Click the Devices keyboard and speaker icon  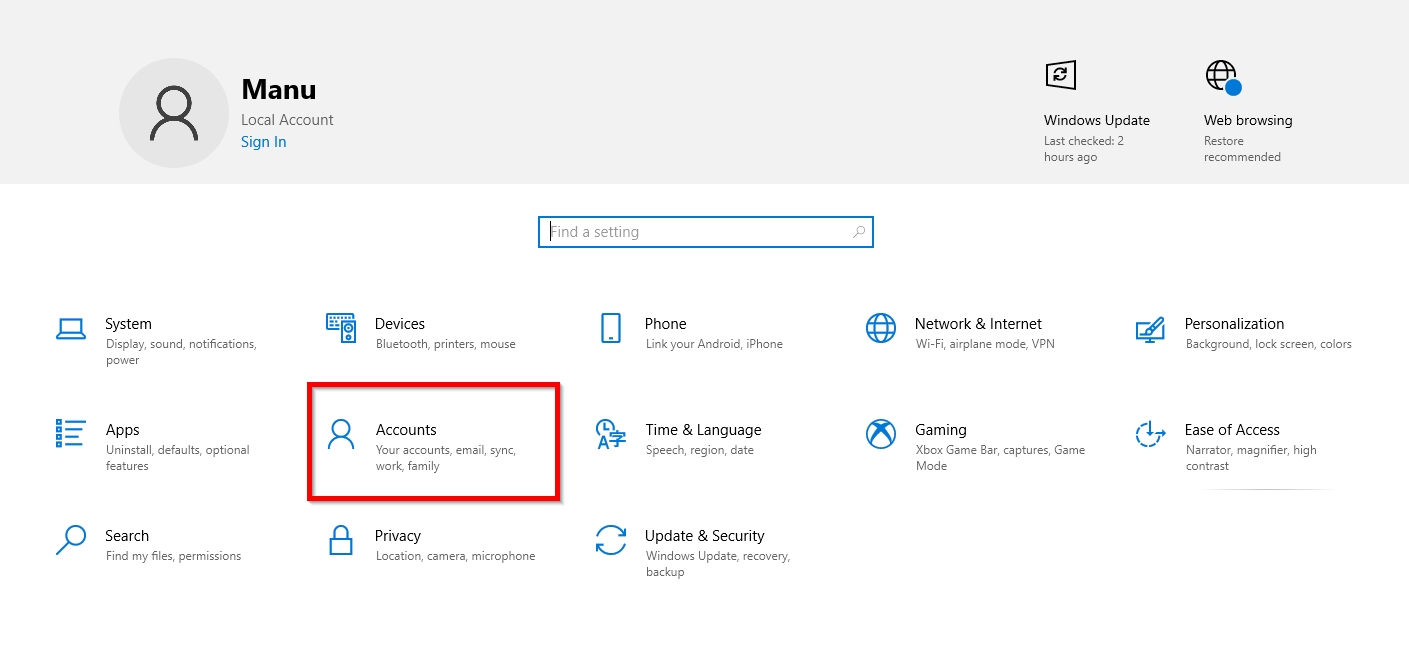point(341,327)
